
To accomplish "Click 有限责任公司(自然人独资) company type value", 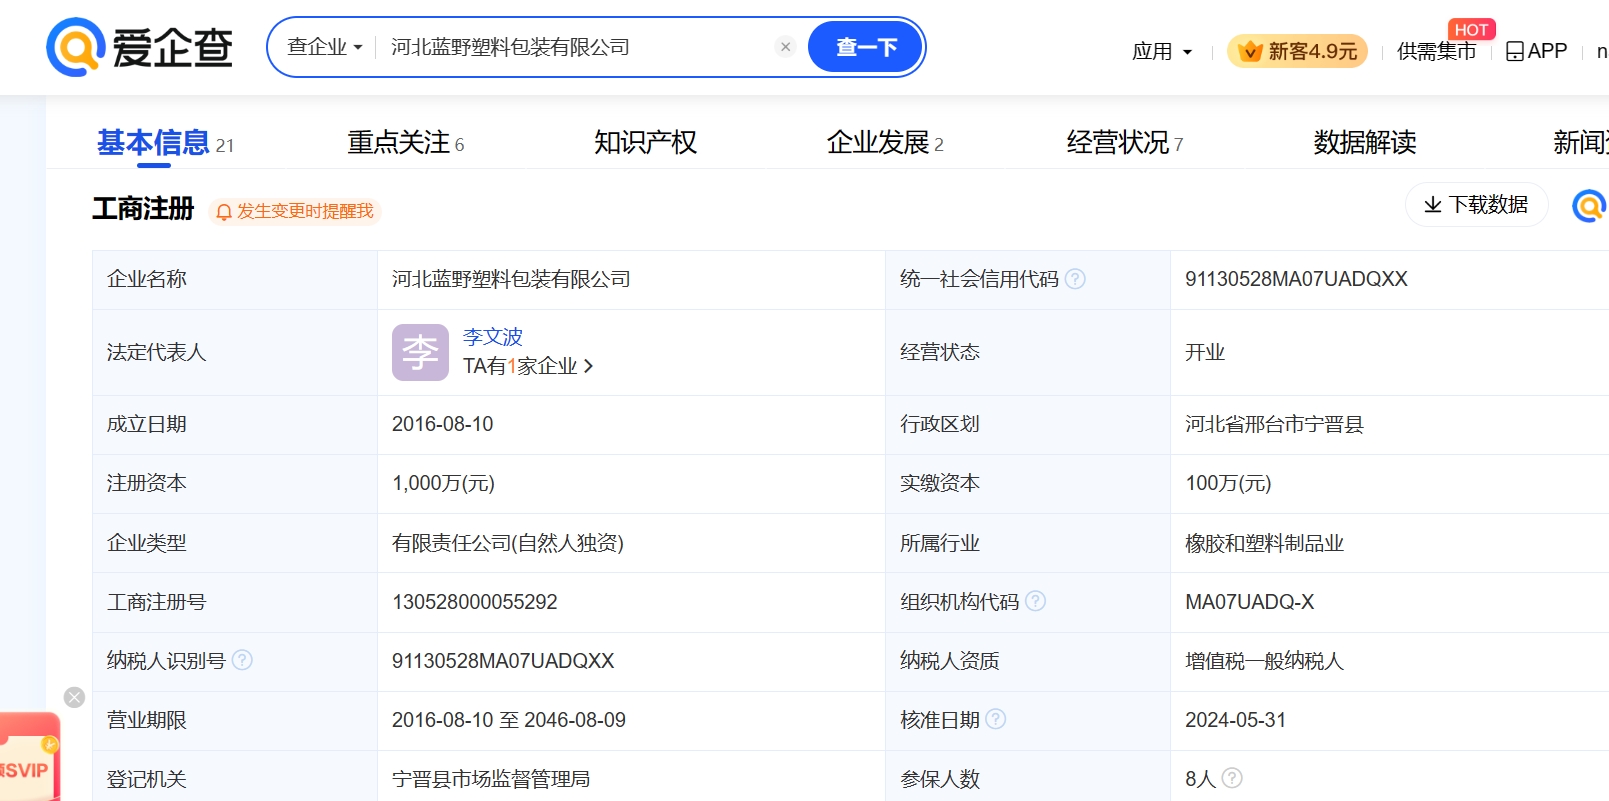I will pos(507,543).
